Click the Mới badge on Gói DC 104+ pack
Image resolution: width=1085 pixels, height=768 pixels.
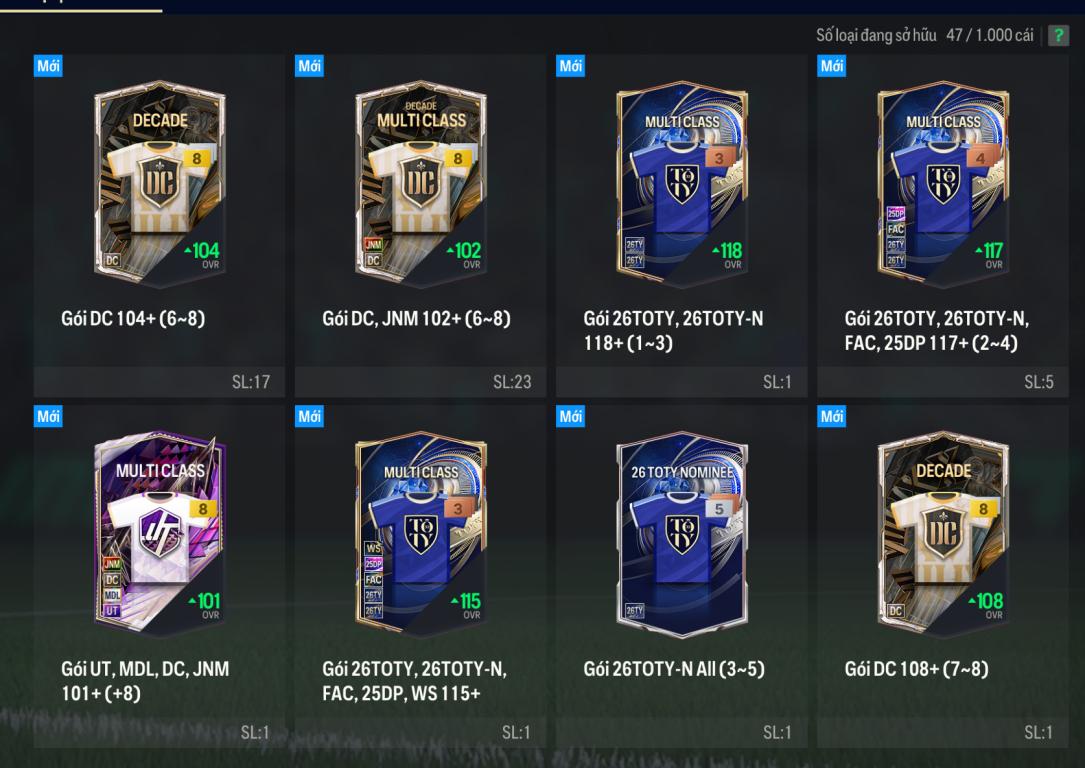pyautogui.click(x=48, y=66)
